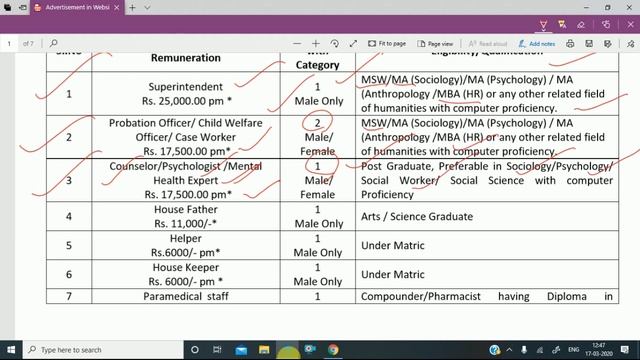Screen dimensions: 640x360
Task: Toggle touch writing in notes bar
Action: 606,25
